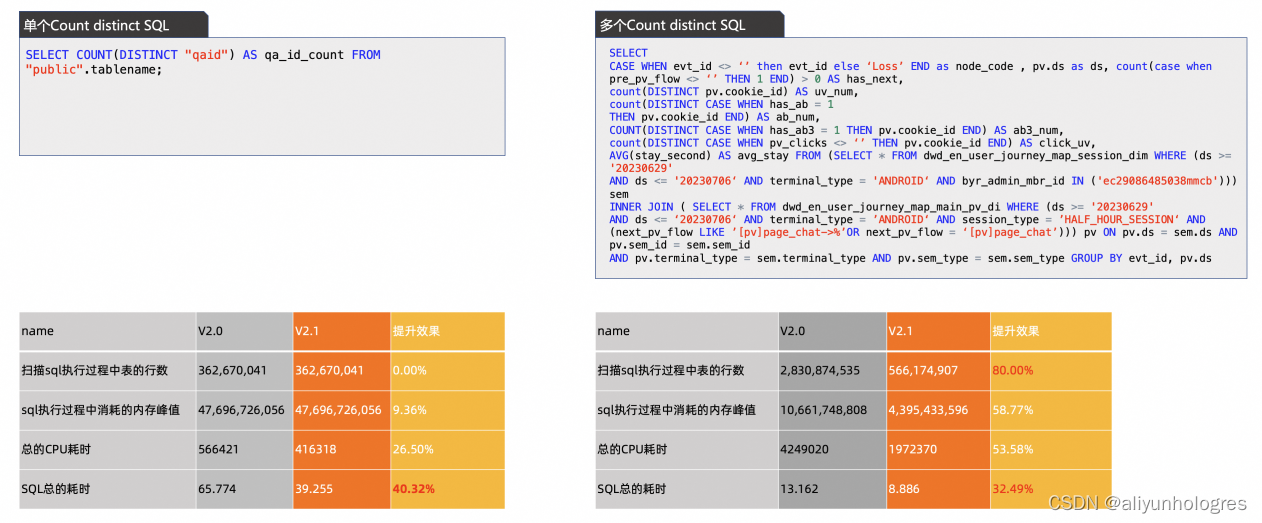Click 362,670,041 in the gray V2.0 column
The image size is (1262, 523).
tap(243, 370)
